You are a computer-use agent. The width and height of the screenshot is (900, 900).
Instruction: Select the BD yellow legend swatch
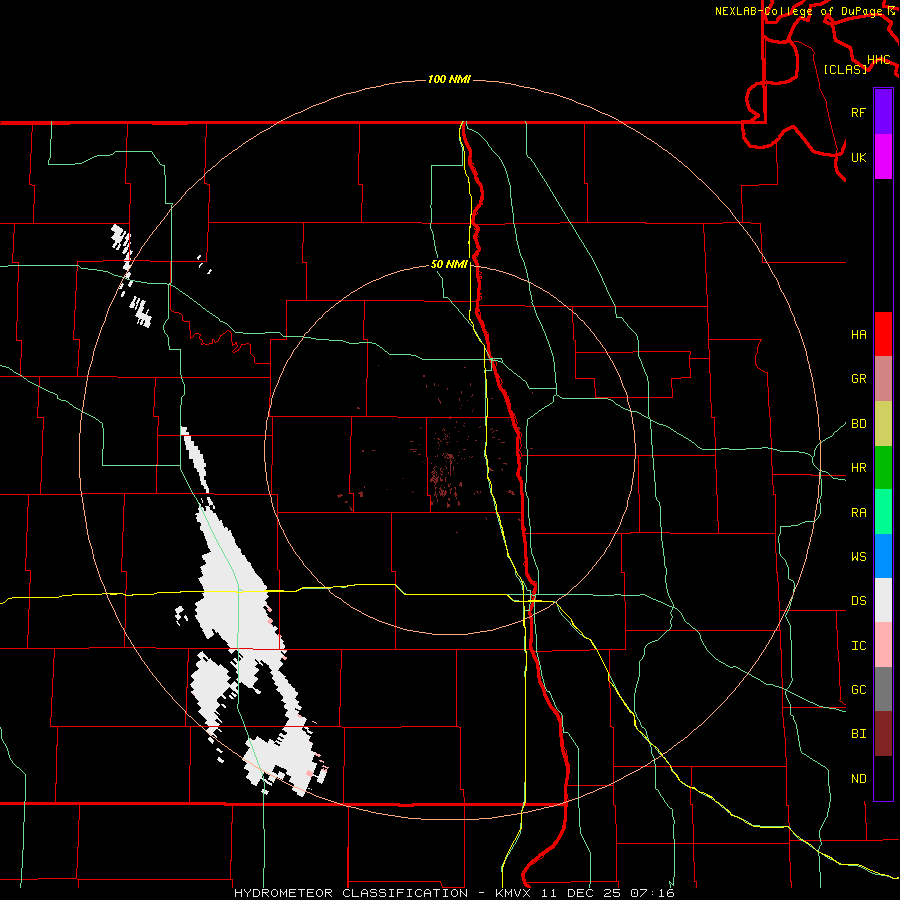(883, 424)
